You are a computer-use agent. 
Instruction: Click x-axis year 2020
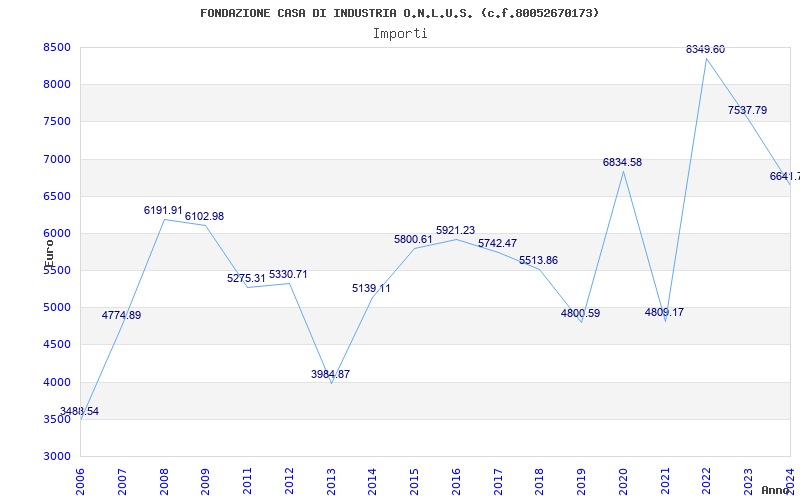pos(623,481)
